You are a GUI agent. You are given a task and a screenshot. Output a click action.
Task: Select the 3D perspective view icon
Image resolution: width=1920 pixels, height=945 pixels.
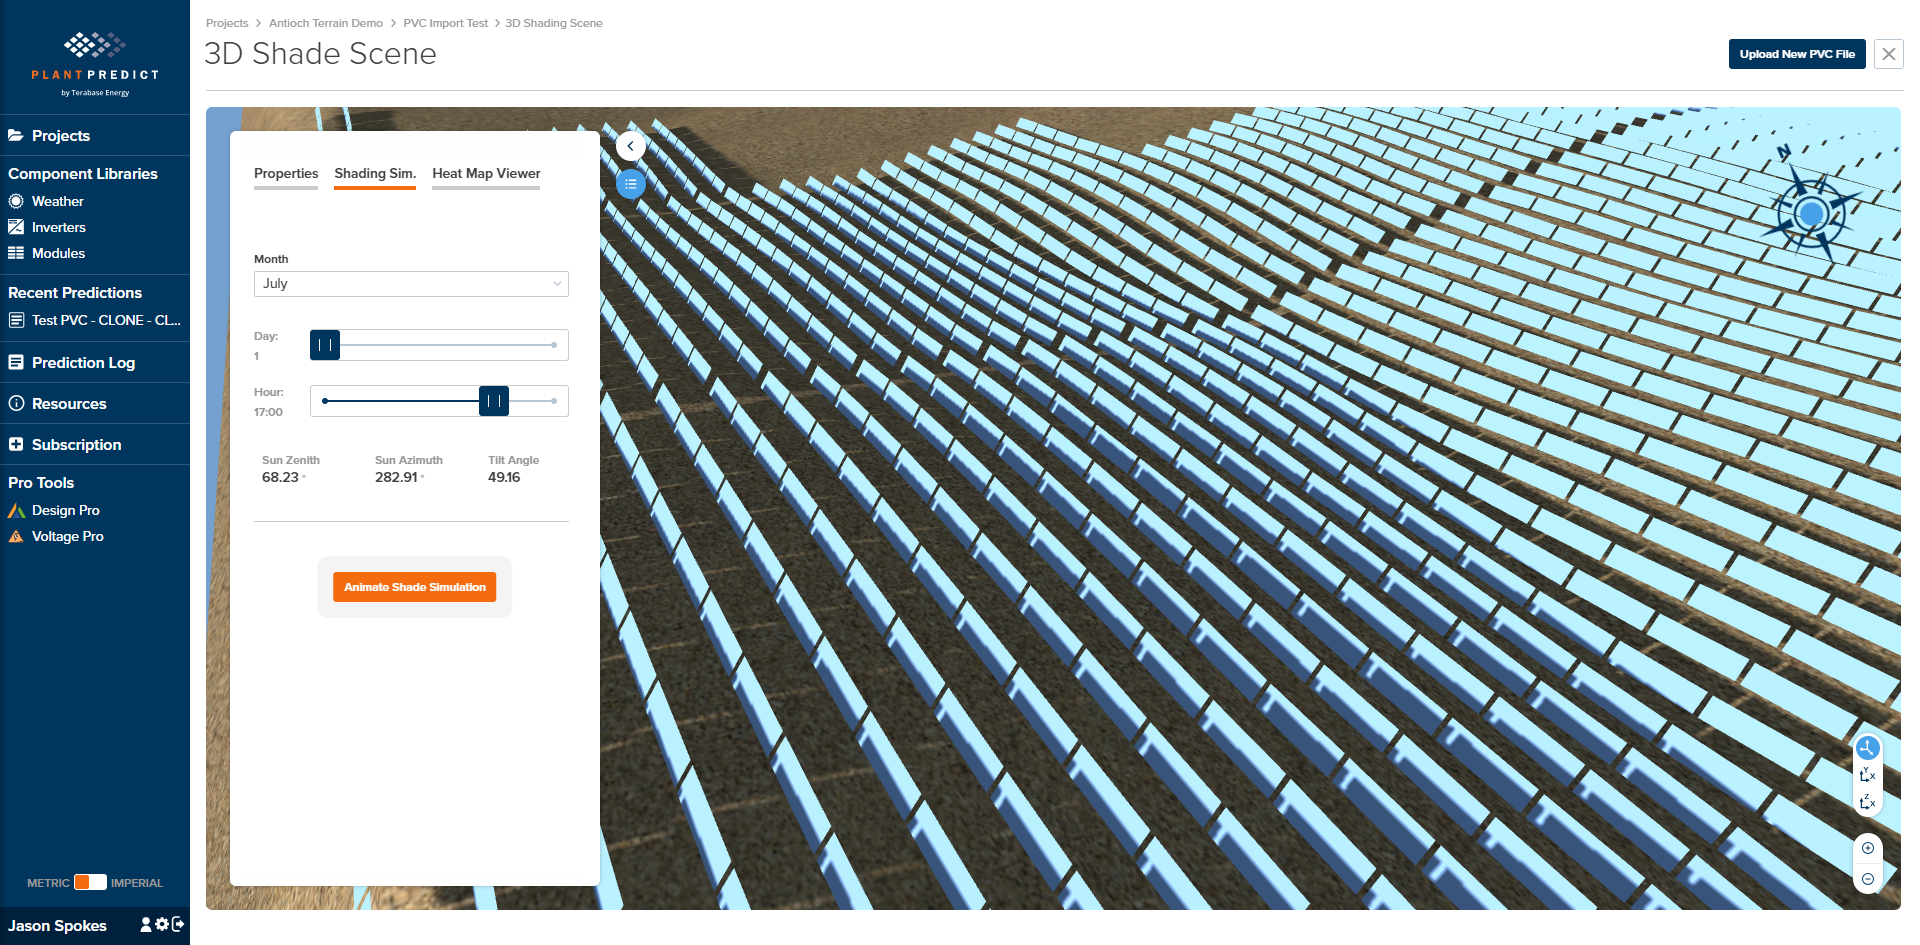point(1867,748)
